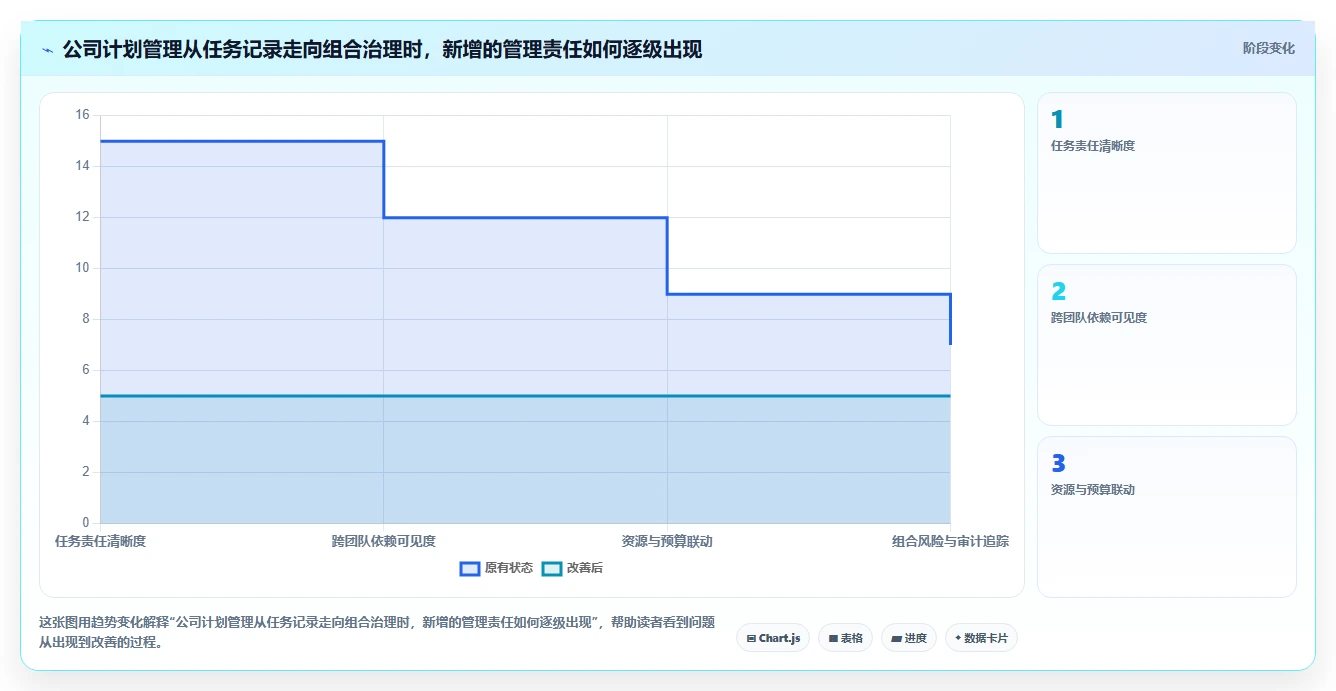Image resolution: width=1336 pixels, height=691 pixels.
Task: Click the blue step line at value 15
Action: pos(242,141)
